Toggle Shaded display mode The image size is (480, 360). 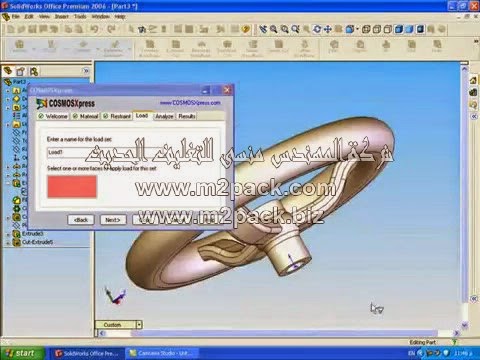point(409,29)
